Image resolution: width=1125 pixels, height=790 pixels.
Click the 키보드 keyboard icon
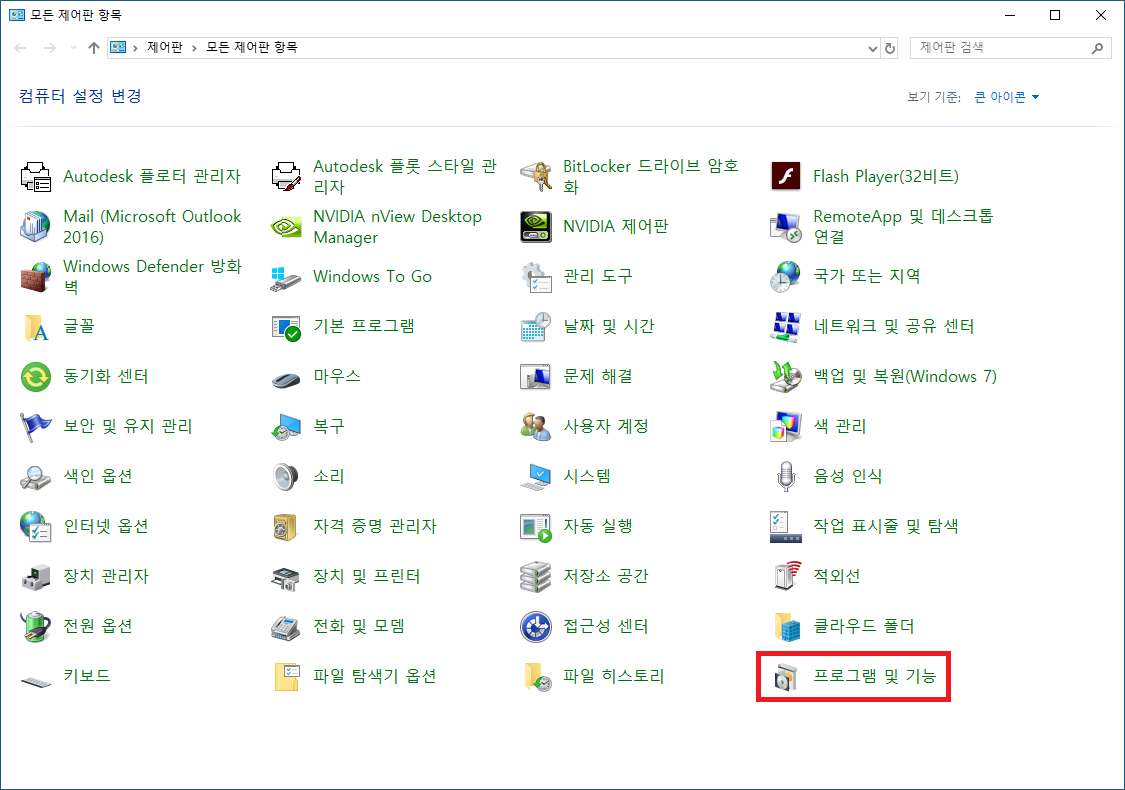pos(35,681)
